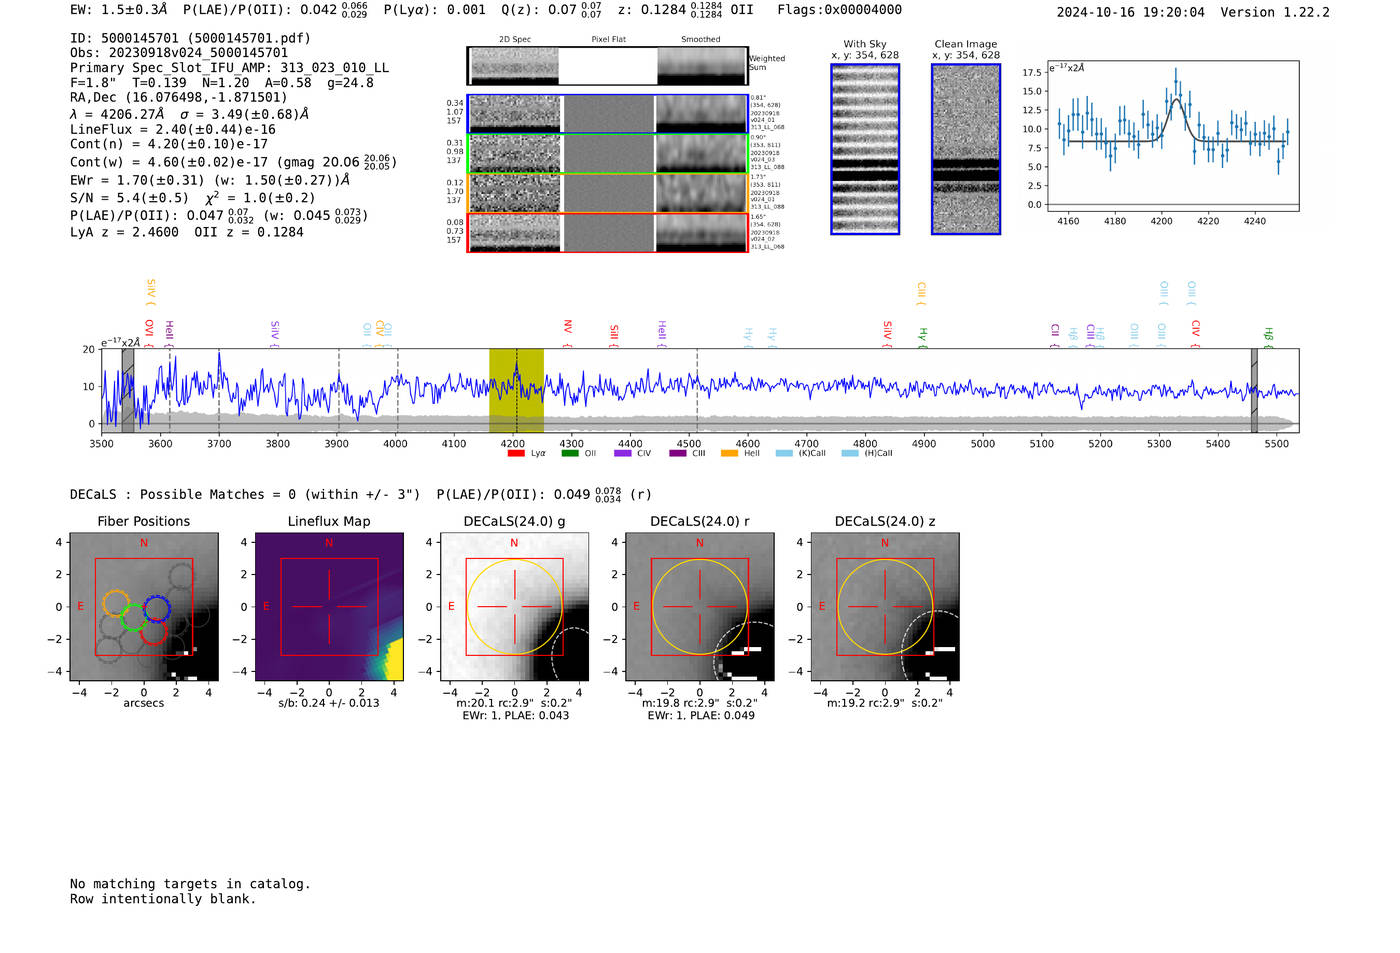
Task: Click the 'Row intentionally blank.' text
Action: click(x=163, y=899)
